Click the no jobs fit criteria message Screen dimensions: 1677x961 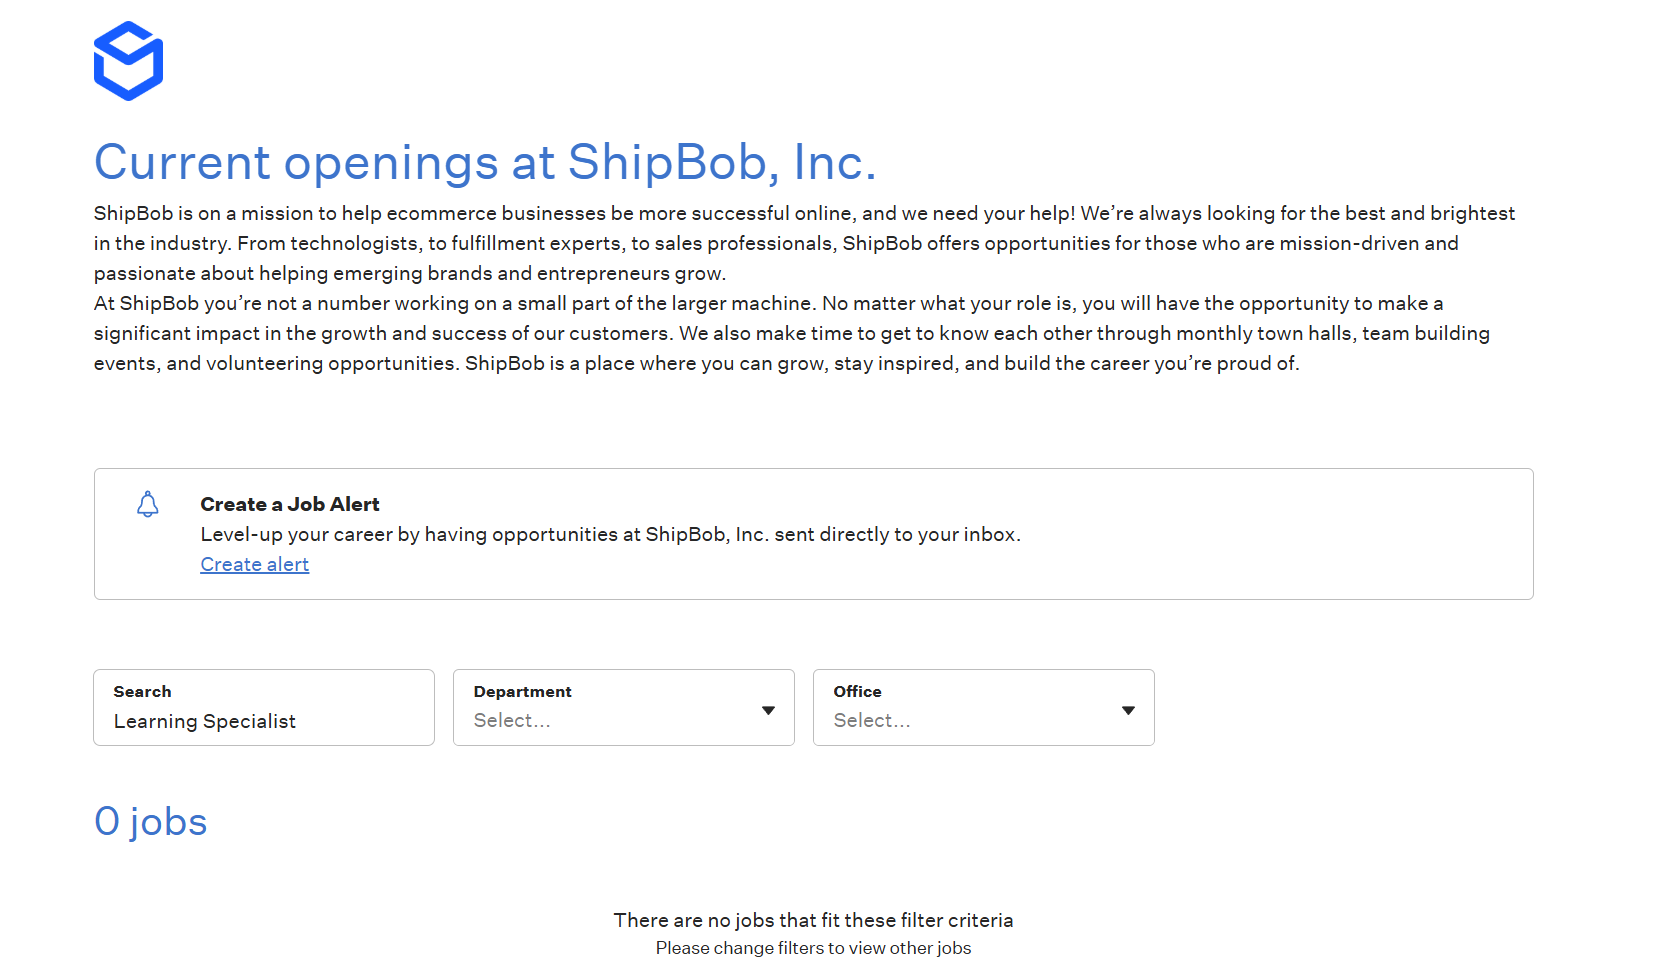(814, 920)
